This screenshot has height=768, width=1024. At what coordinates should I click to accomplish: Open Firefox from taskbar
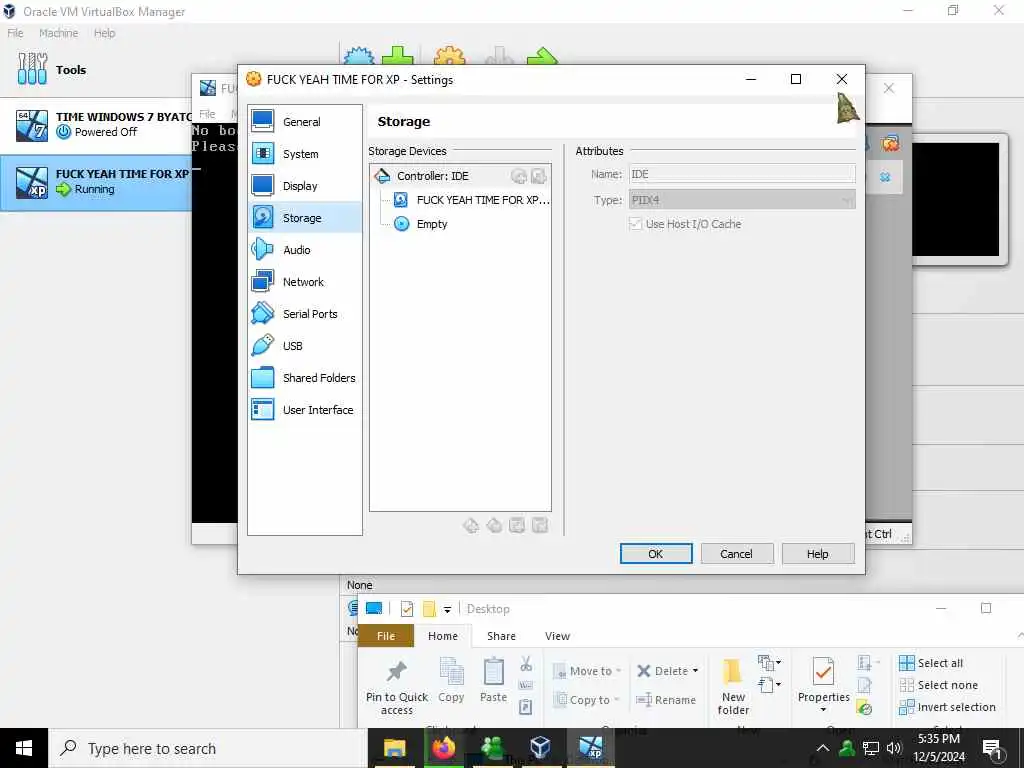pos(443,748)
